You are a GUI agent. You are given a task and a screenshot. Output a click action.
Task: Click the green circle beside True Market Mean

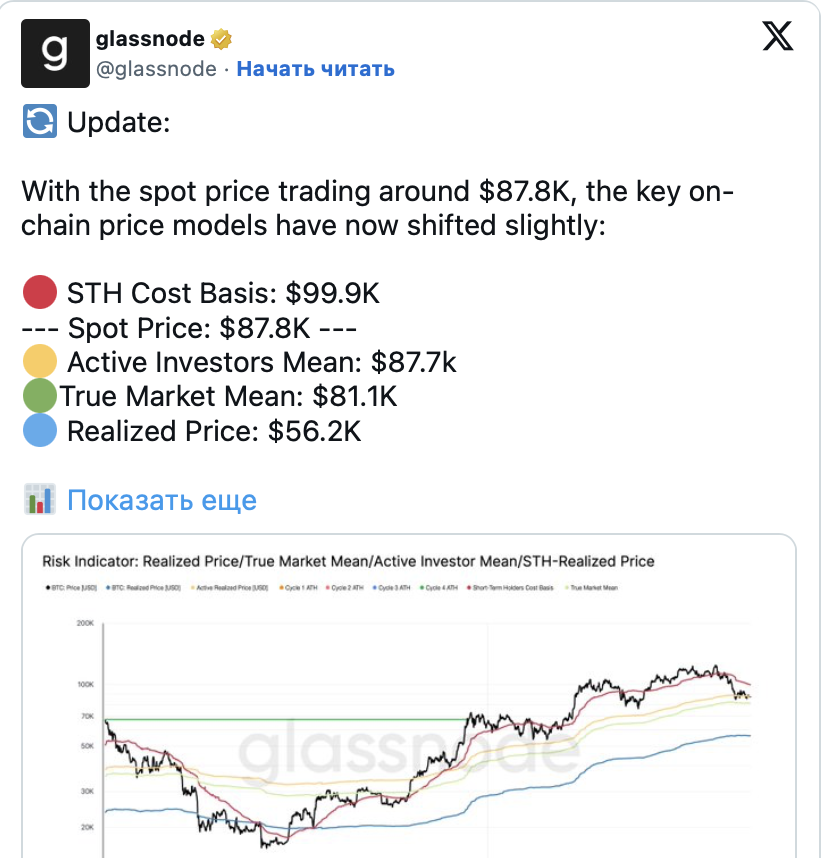tap(39, 397)
